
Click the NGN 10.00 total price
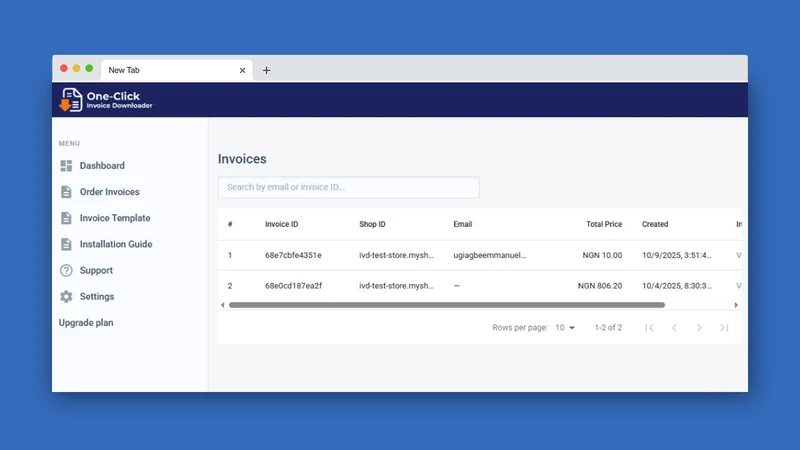coord(602,255)
